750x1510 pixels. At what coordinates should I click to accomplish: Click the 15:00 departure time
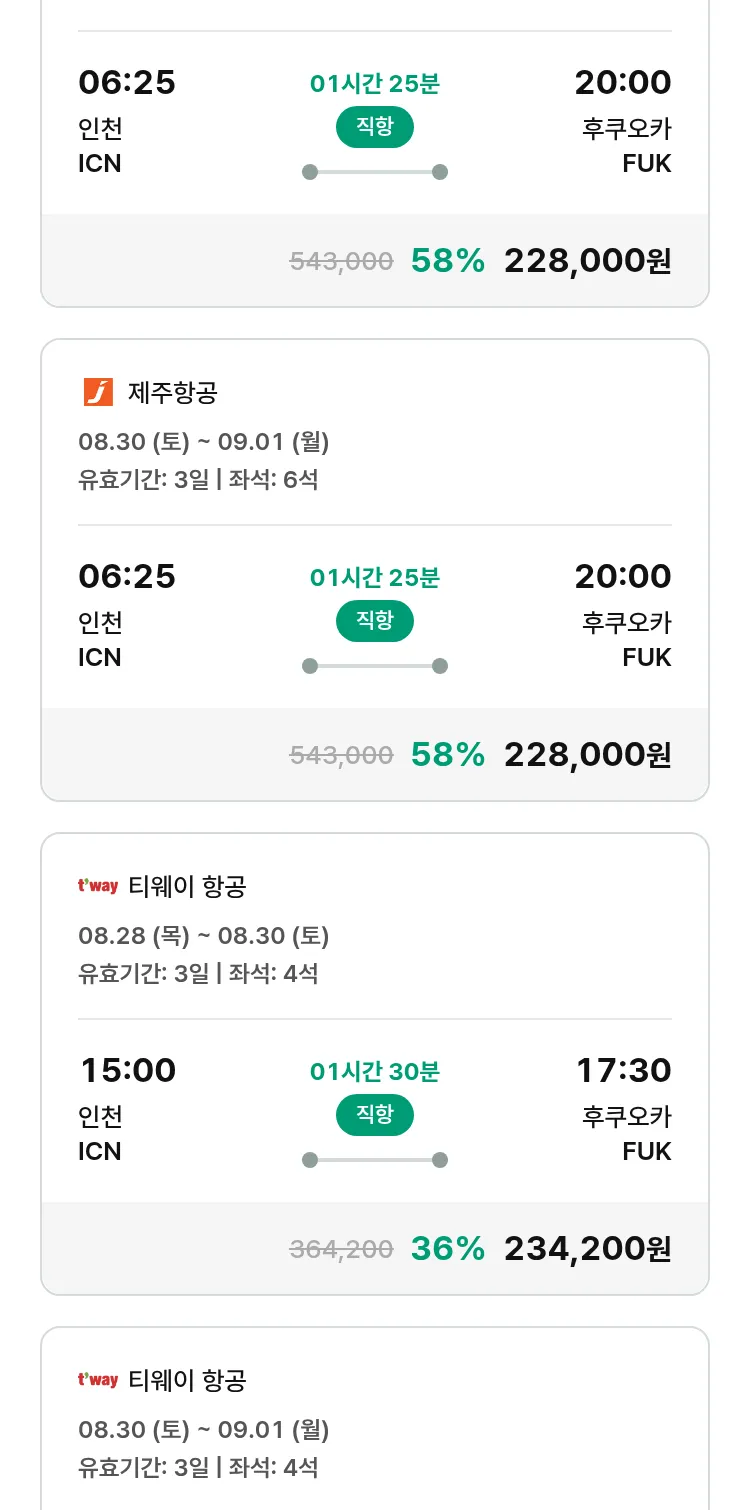(128, 1071)
